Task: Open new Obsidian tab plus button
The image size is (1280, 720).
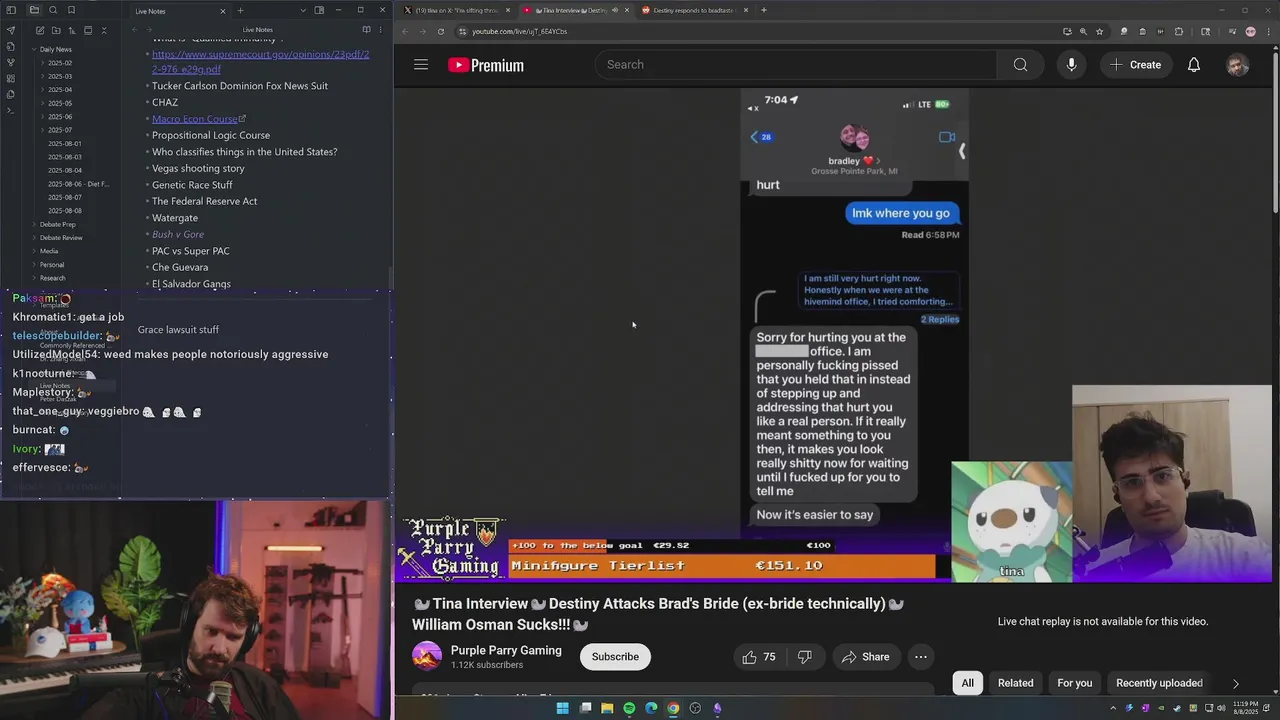Action: point(240,11)
